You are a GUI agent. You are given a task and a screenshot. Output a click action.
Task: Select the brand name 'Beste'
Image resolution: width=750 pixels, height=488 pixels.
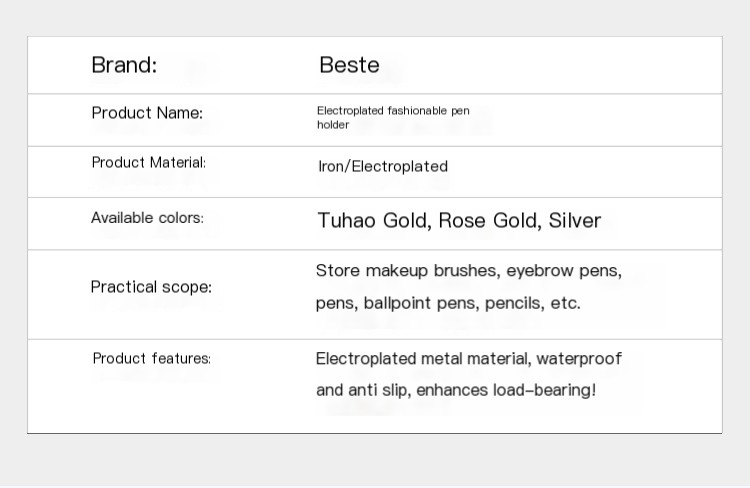349,65
